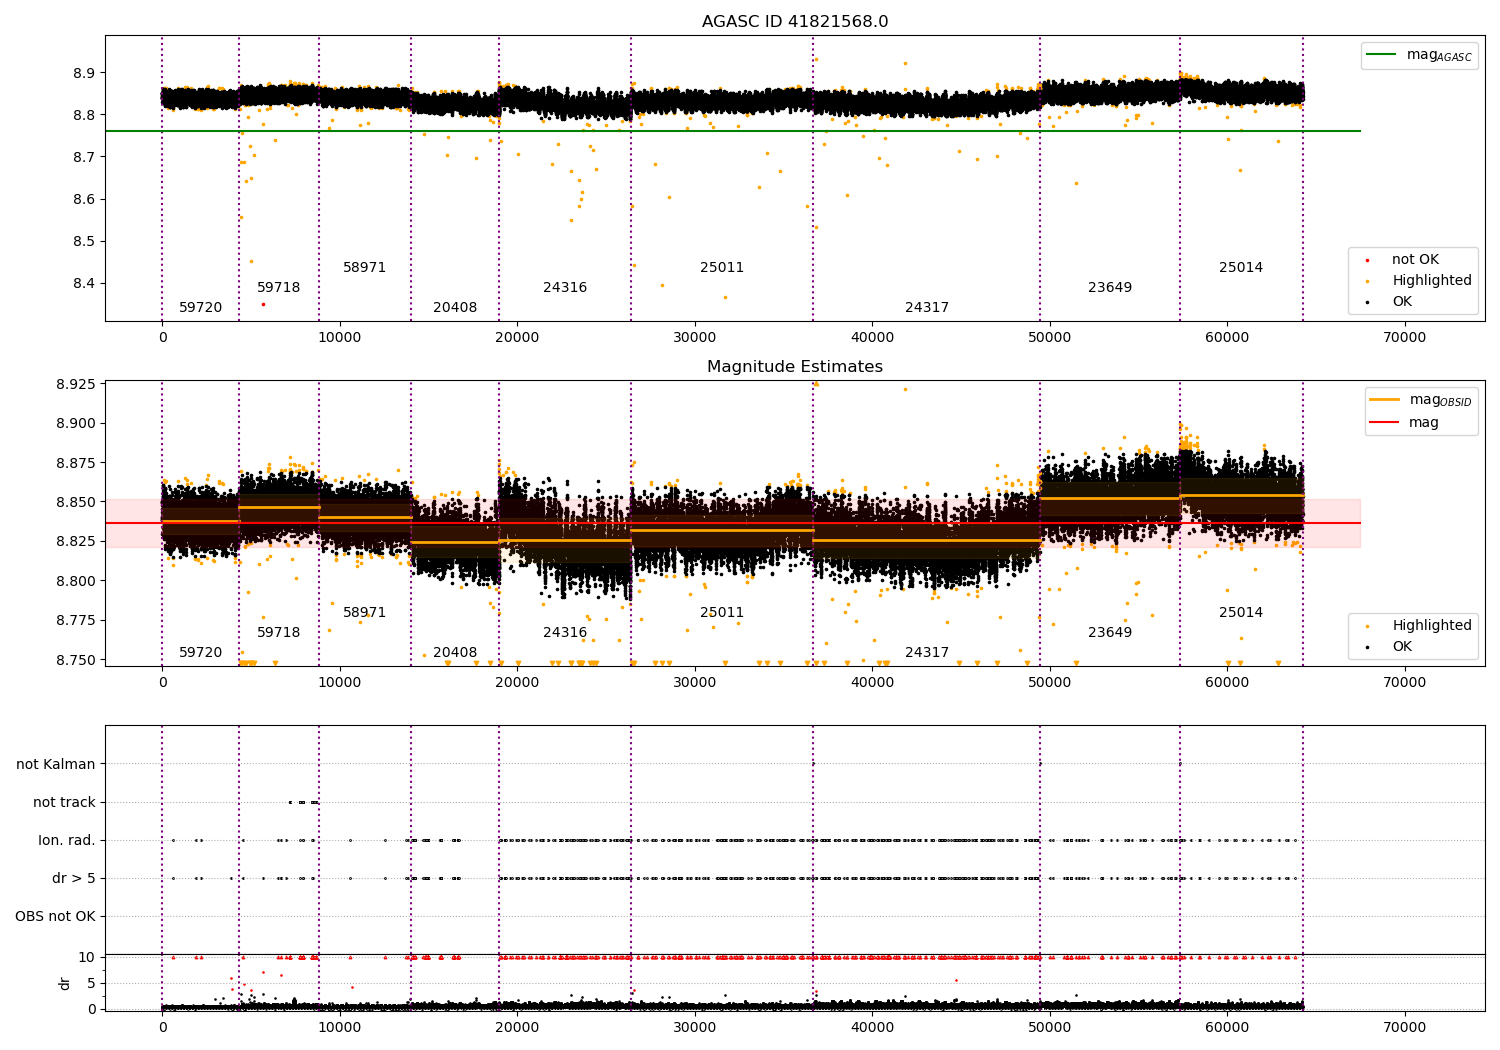
Task: Click the 'not Kalman' axis label
Action: (56, 764)
